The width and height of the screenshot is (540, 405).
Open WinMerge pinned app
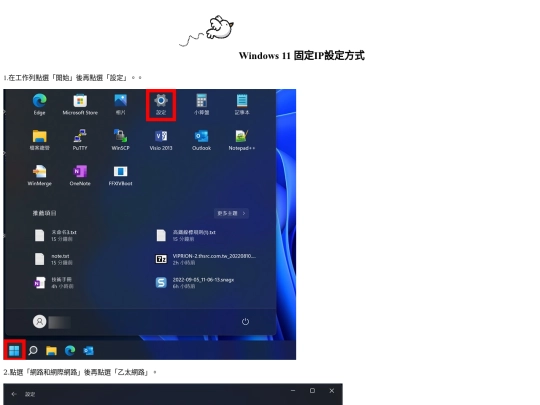coord(40,175)
